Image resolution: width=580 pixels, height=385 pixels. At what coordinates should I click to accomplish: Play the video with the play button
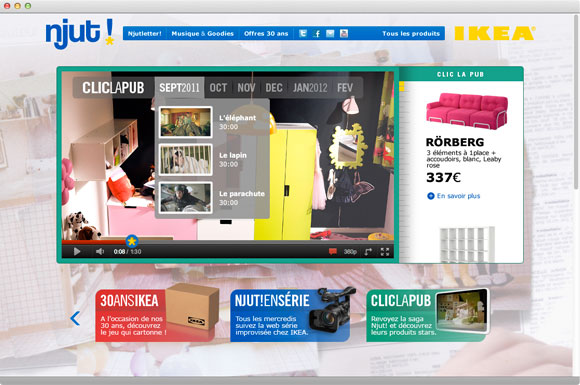coord(77,251)
